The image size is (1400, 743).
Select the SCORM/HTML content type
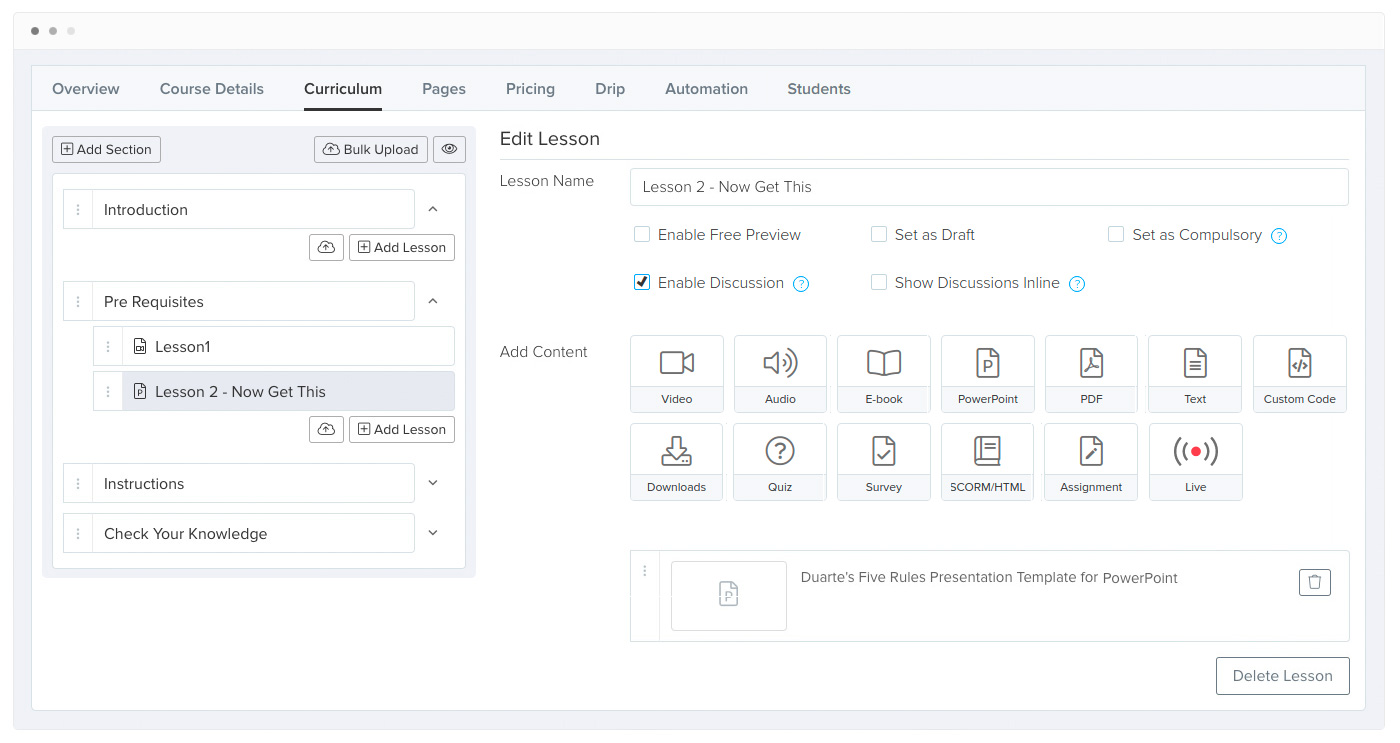point(987,462)
